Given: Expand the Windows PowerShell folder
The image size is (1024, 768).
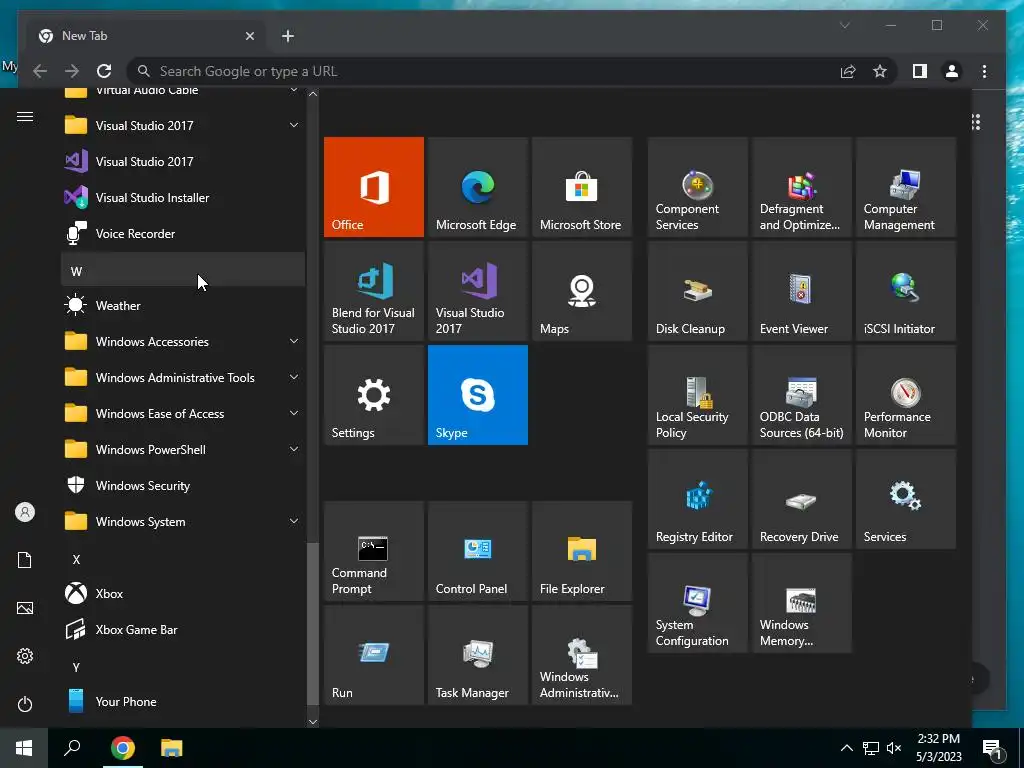Looking at the screenshot, I should (183, 449).
